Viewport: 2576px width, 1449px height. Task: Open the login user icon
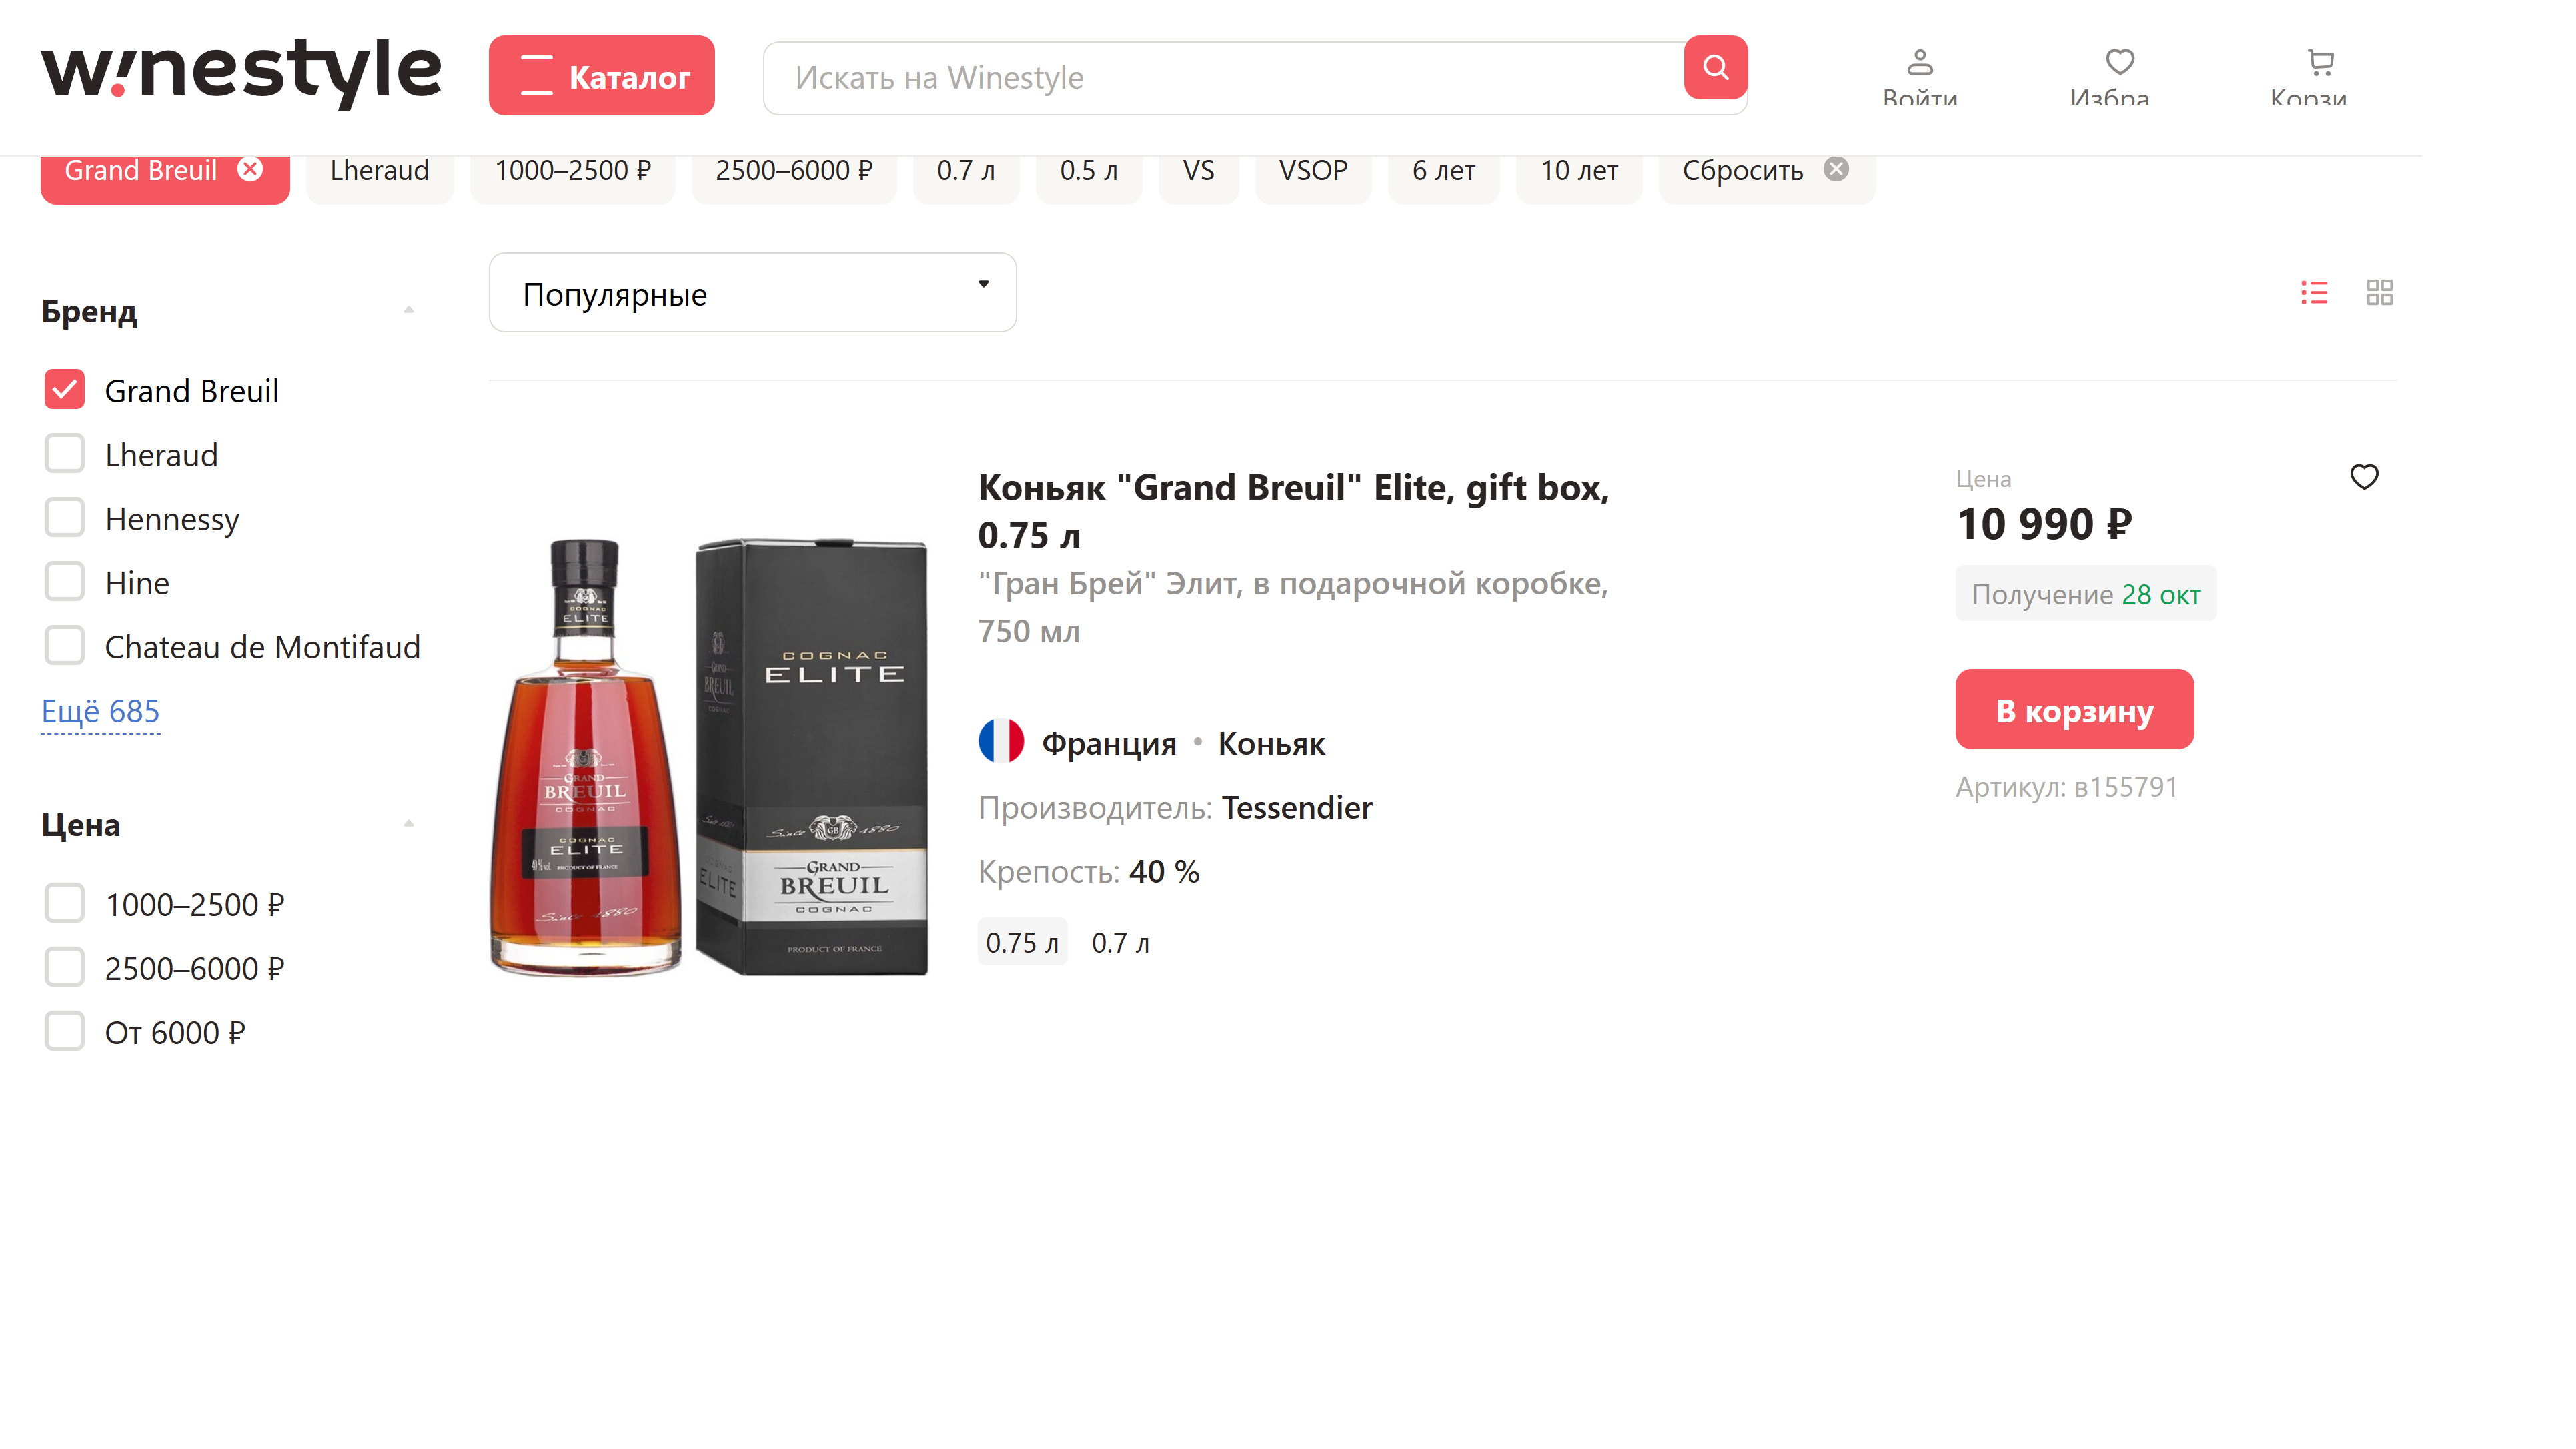tap(1919, 64)
